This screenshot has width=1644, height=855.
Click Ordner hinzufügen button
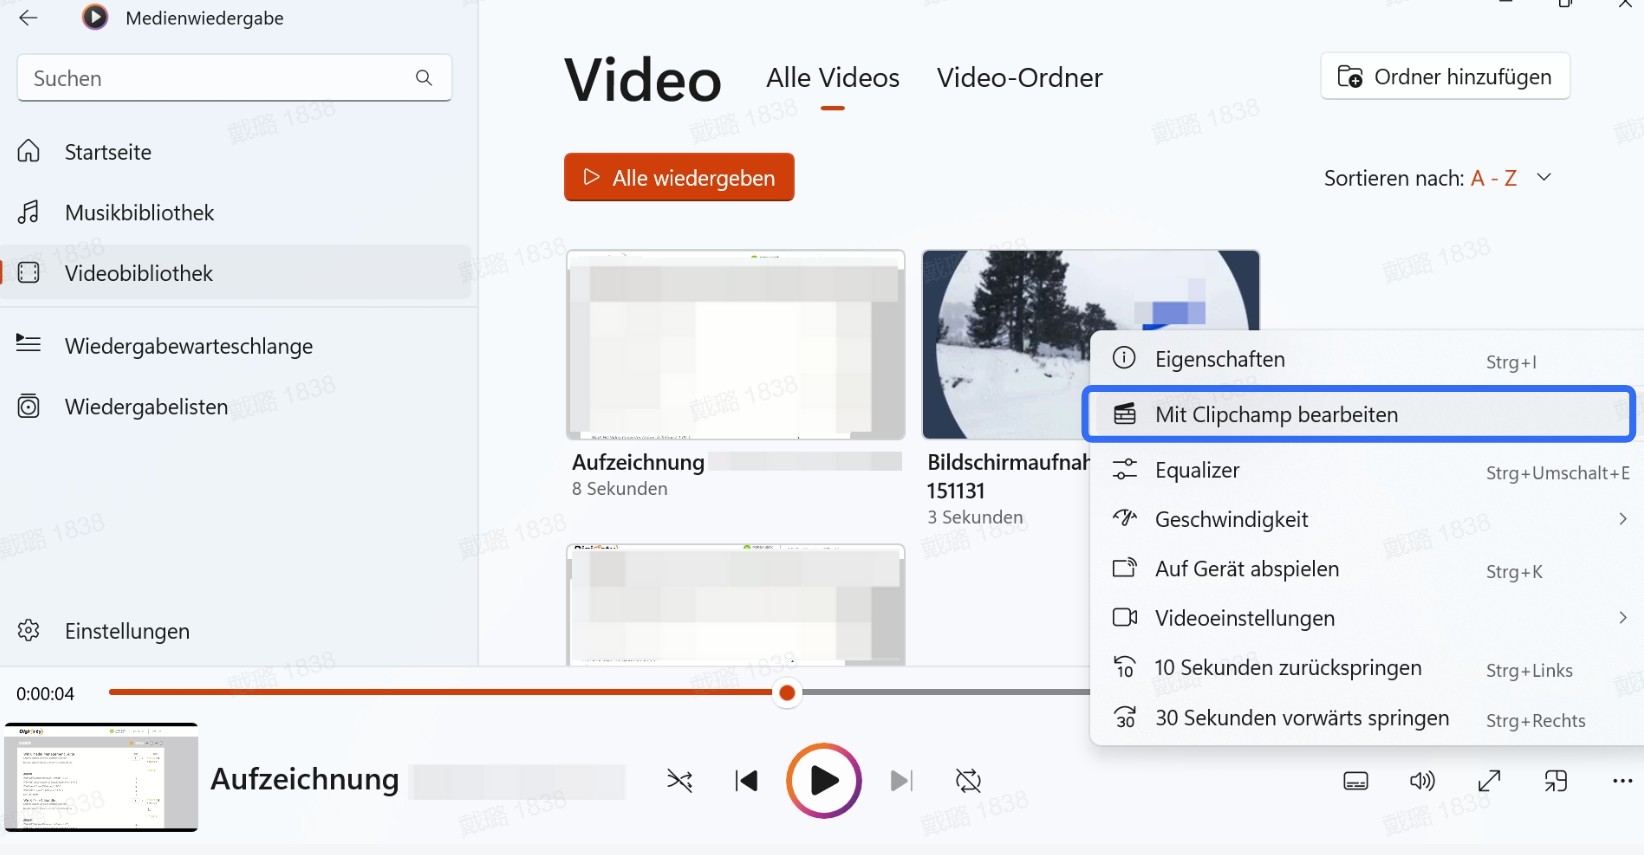point(1445,76)
